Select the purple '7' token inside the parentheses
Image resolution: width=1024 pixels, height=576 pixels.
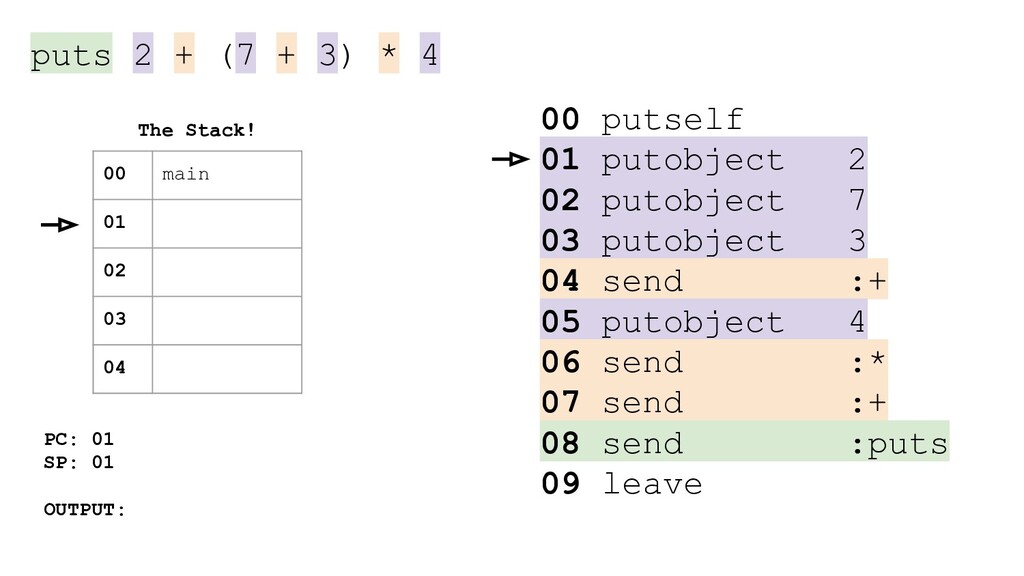click(246, 53)
